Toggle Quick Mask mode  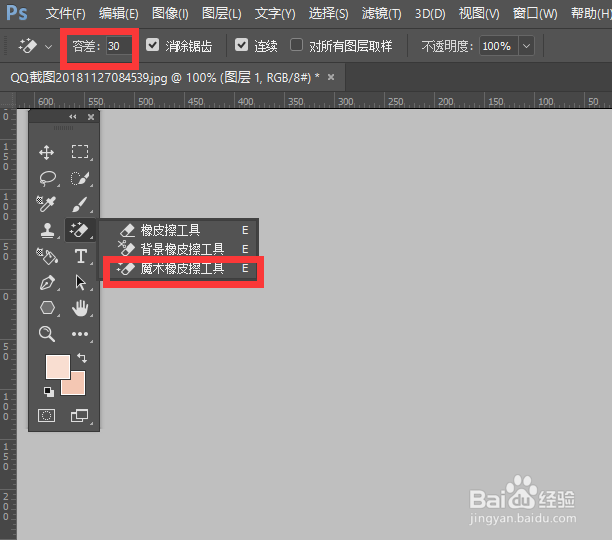pos(46,416)
